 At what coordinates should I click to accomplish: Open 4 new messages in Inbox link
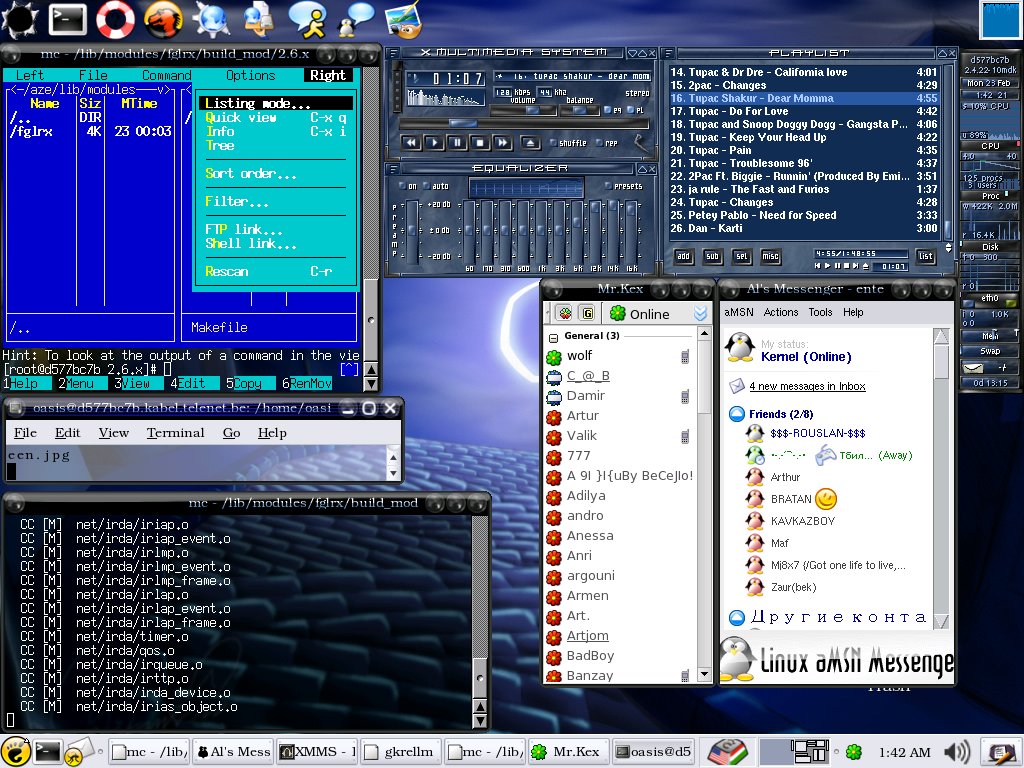click(807, 386)
